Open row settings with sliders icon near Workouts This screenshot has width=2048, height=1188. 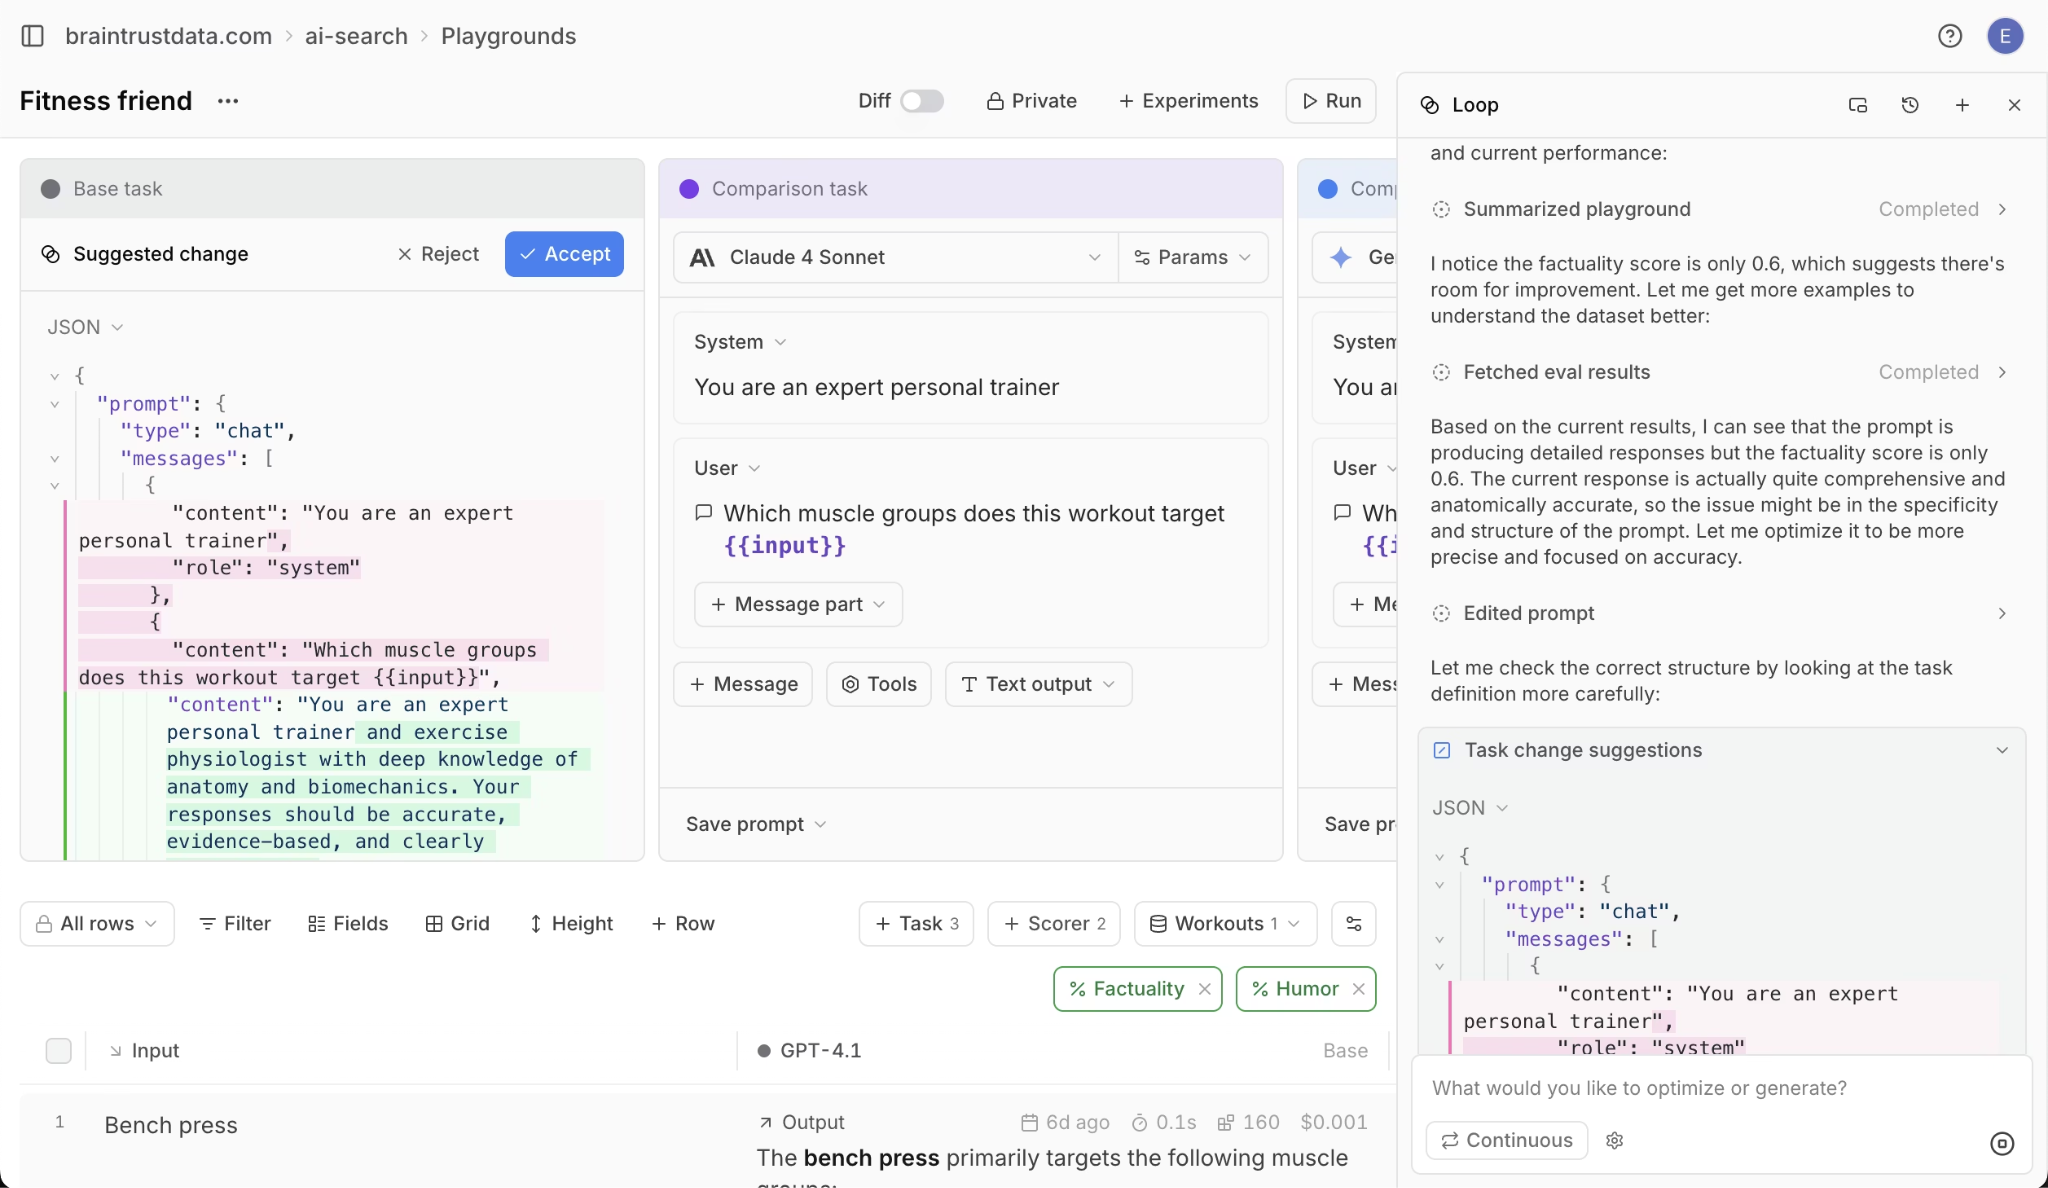point(1353,923)
